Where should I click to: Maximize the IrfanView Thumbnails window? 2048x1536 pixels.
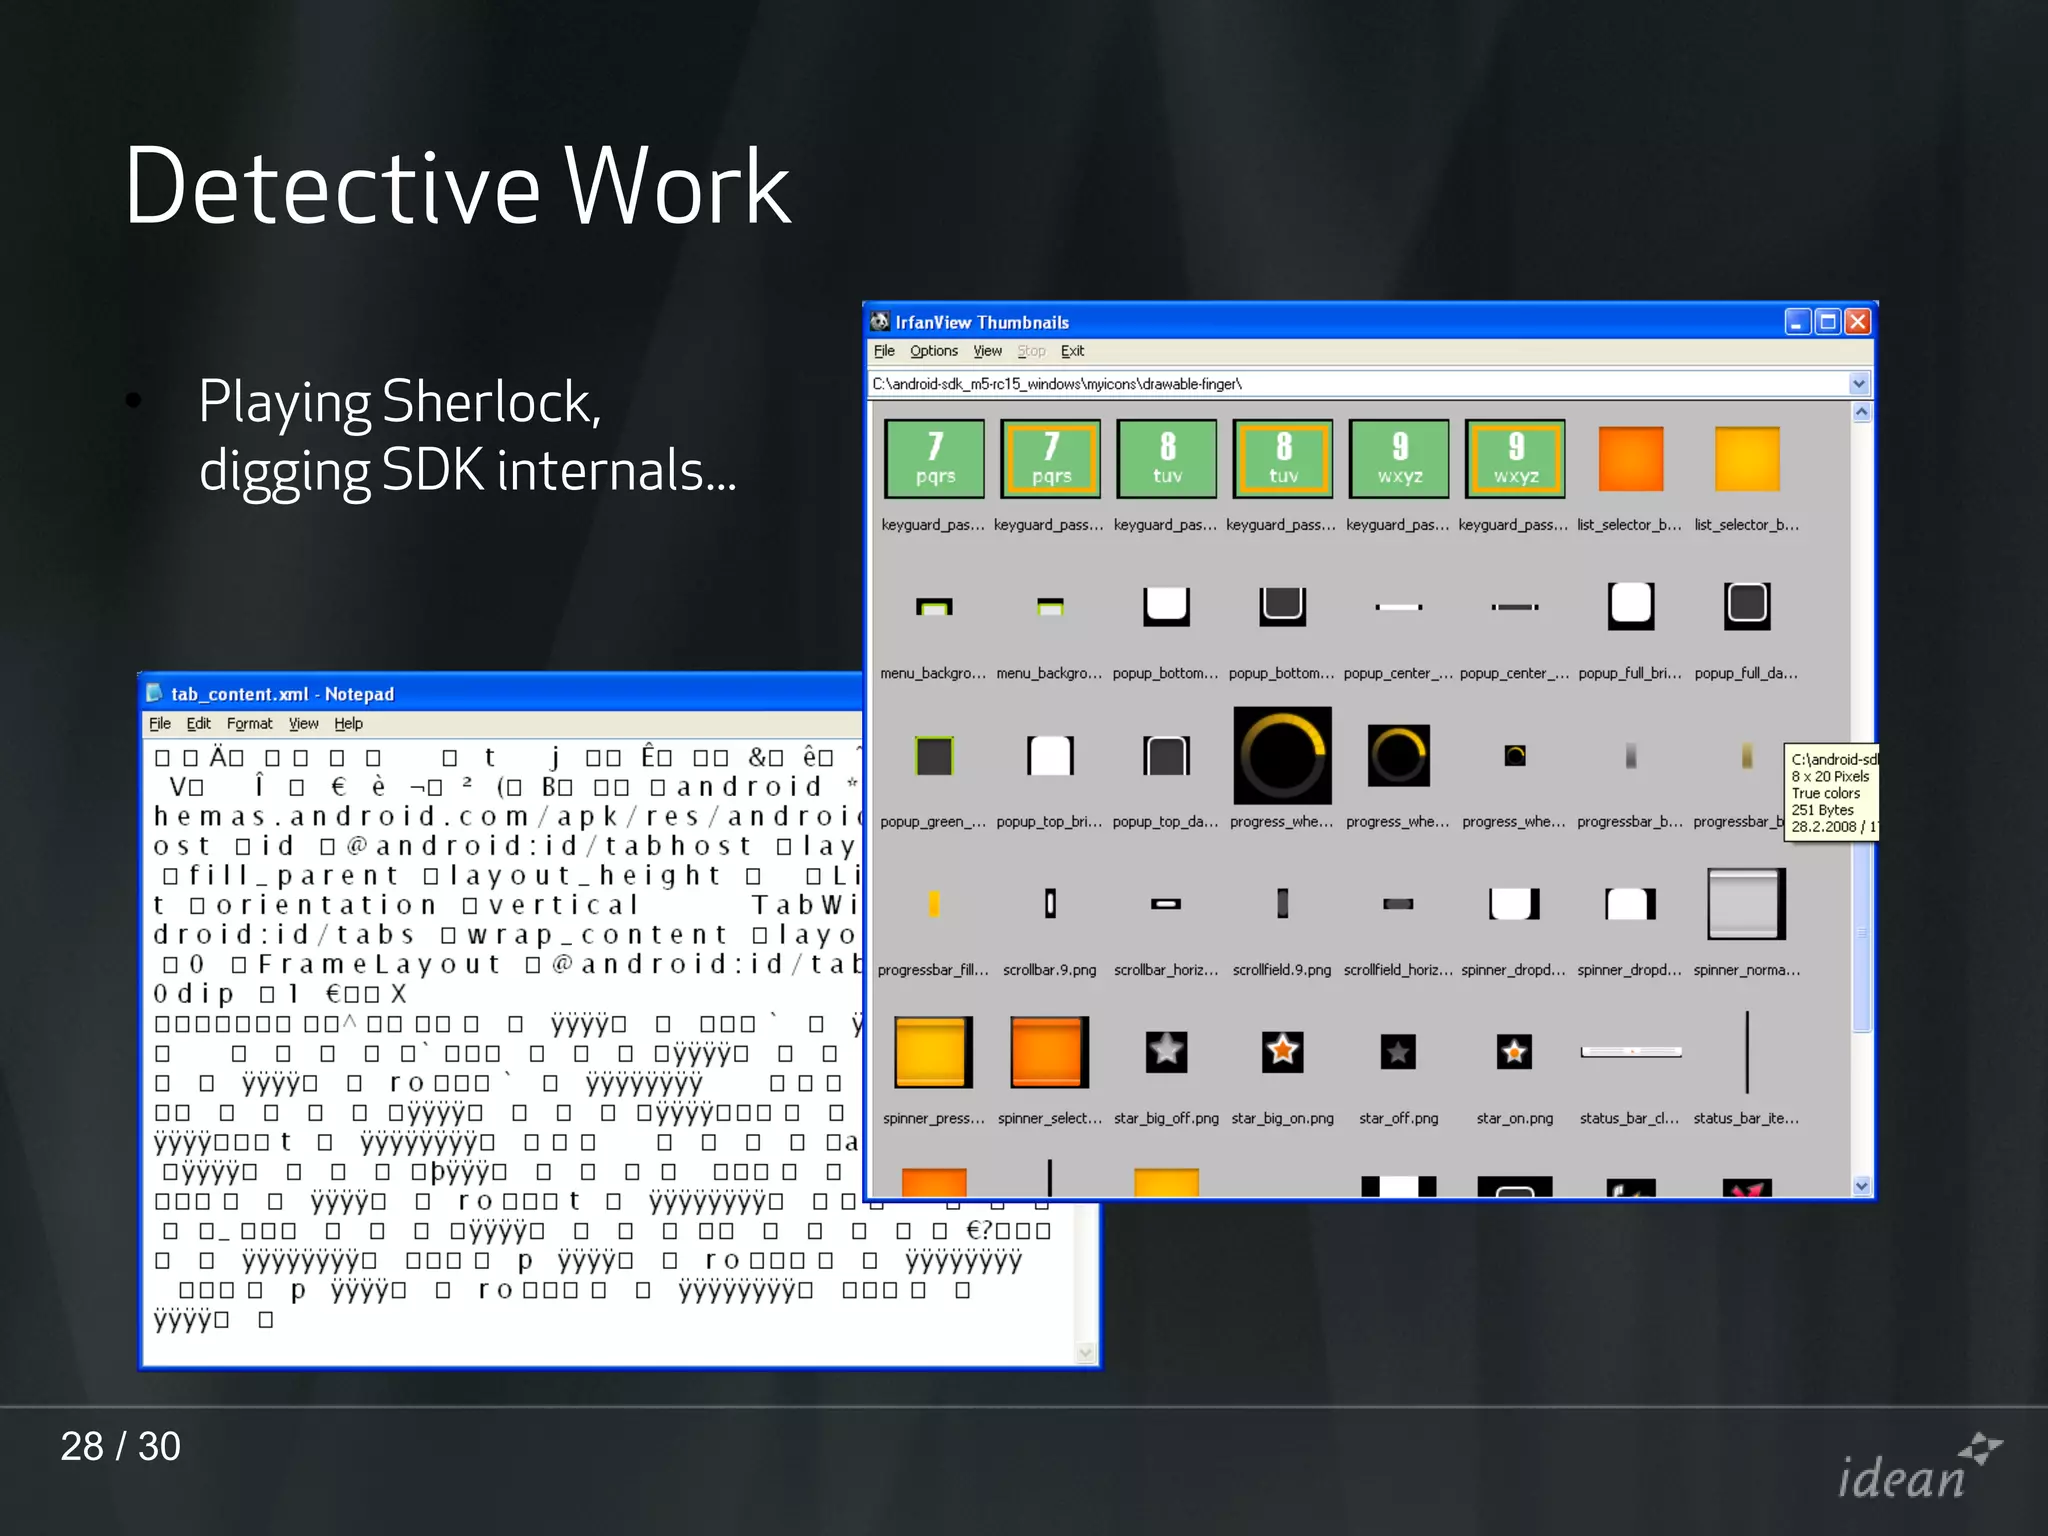point(1827,322)
